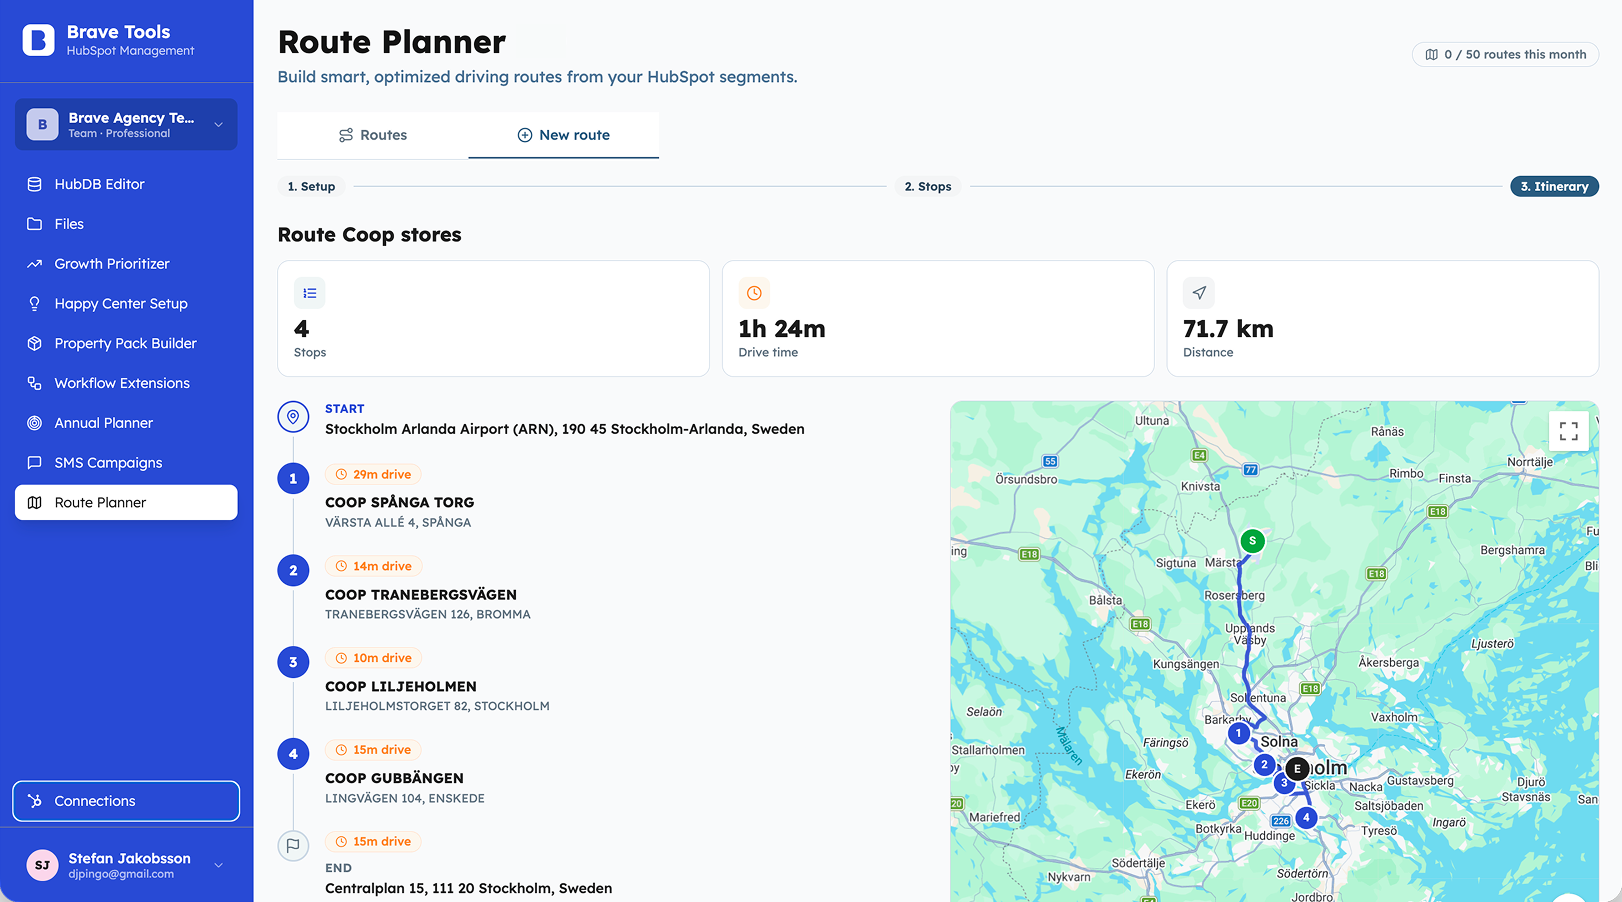1622x902 pixels.
Task: Click COOP SPÅNGA TORG stop name
Action: [x=400, y=502]
